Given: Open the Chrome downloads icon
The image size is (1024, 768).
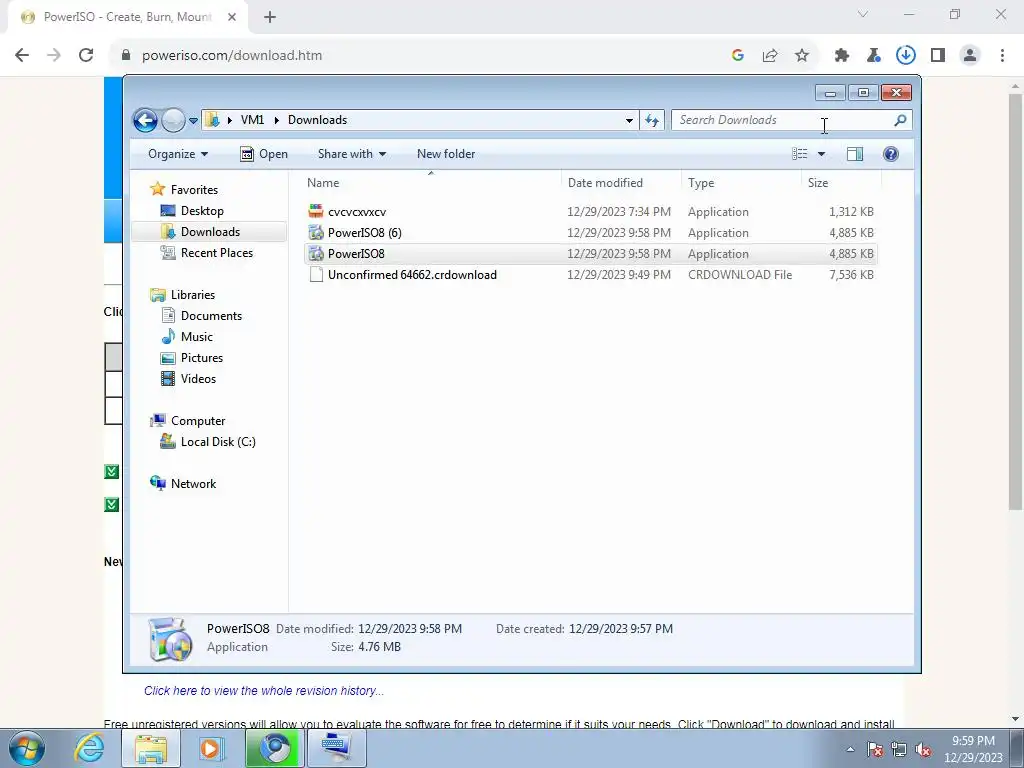Looking at the screenshot, I should tap(906, 56).
